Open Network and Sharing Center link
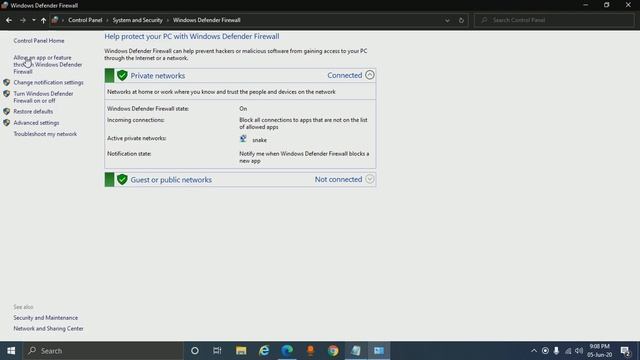Viewport: 640px width, 360px height. 48,329
